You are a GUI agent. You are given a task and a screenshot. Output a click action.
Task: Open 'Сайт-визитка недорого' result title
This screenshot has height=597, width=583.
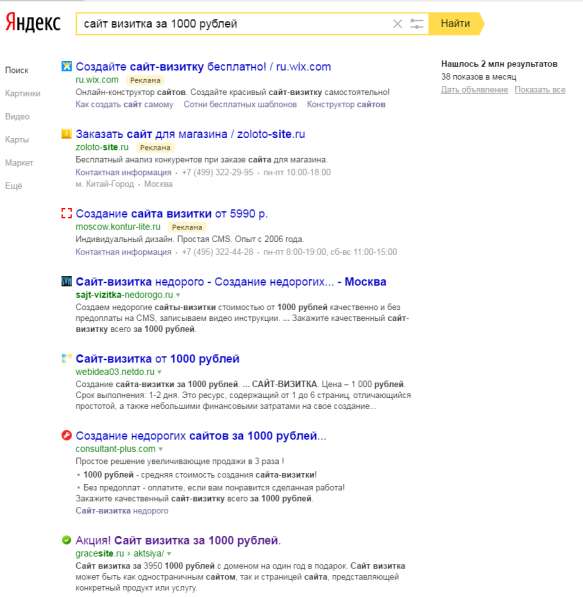tap(231, 282)
